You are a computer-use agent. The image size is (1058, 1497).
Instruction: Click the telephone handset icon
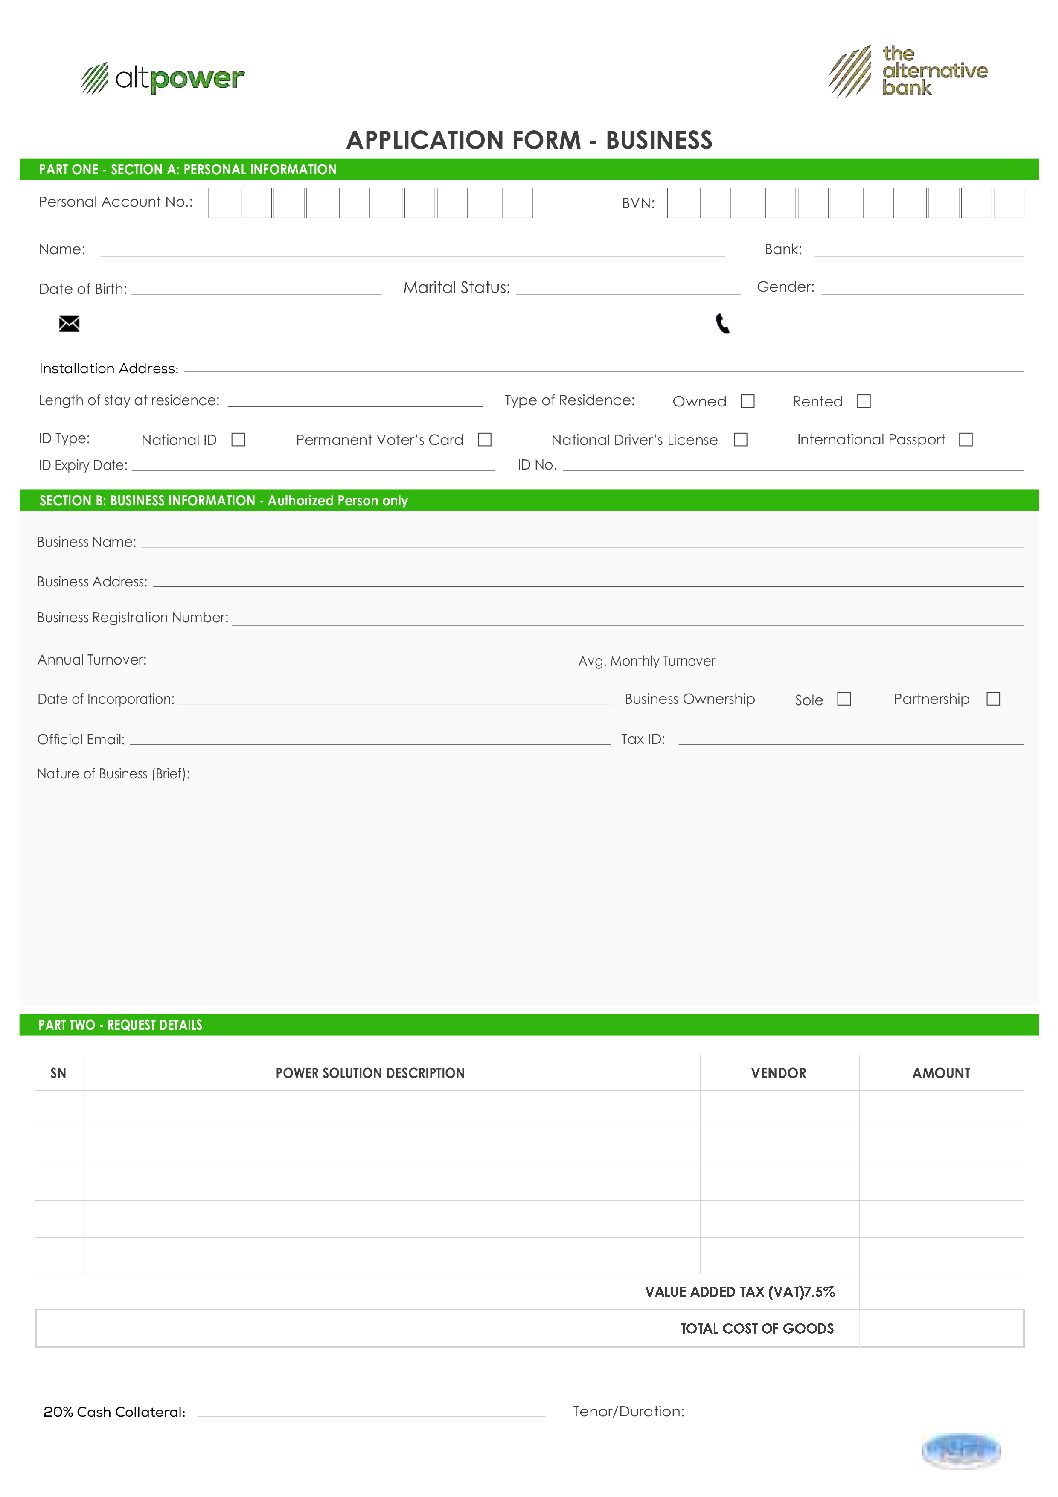pyautogui.click(x=723, y=324)
